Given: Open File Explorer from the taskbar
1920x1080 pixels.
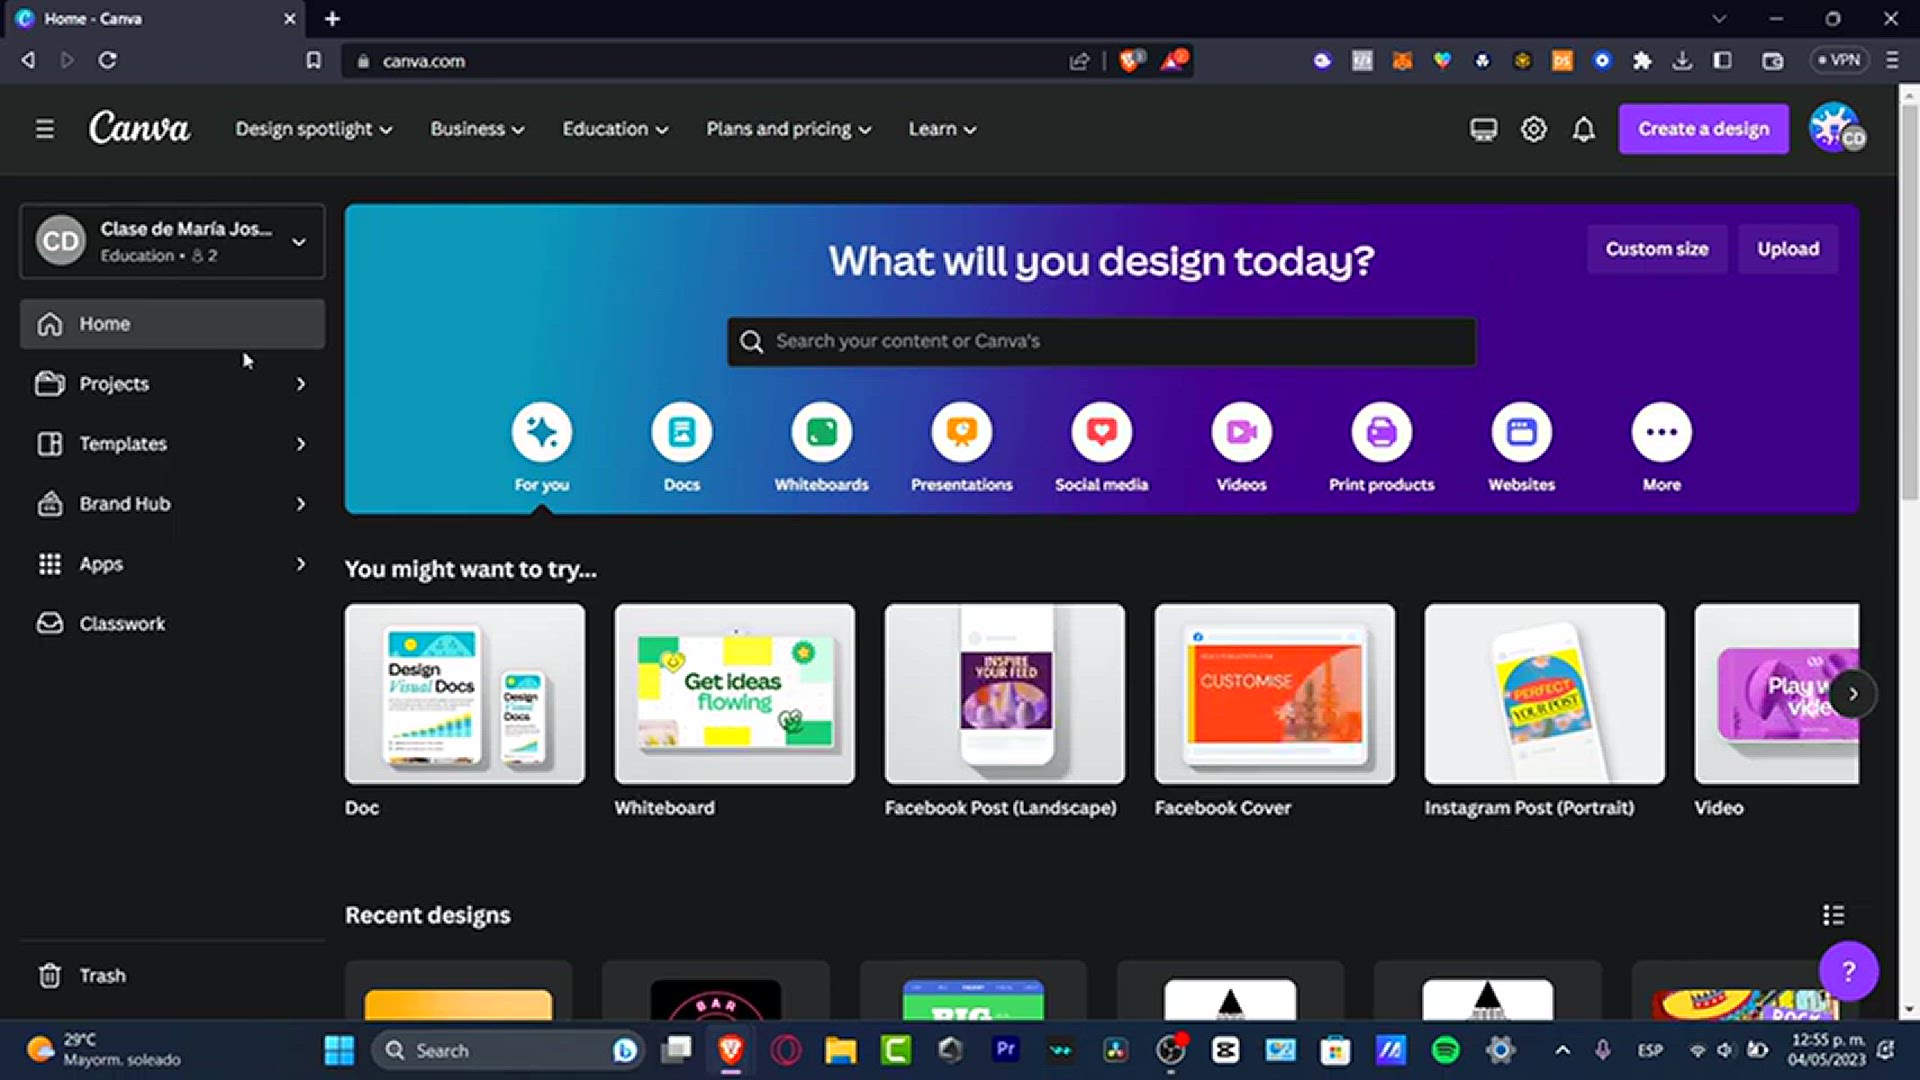Looking at the screenshot, I should pyautogui.click(x=841, y=1050).
